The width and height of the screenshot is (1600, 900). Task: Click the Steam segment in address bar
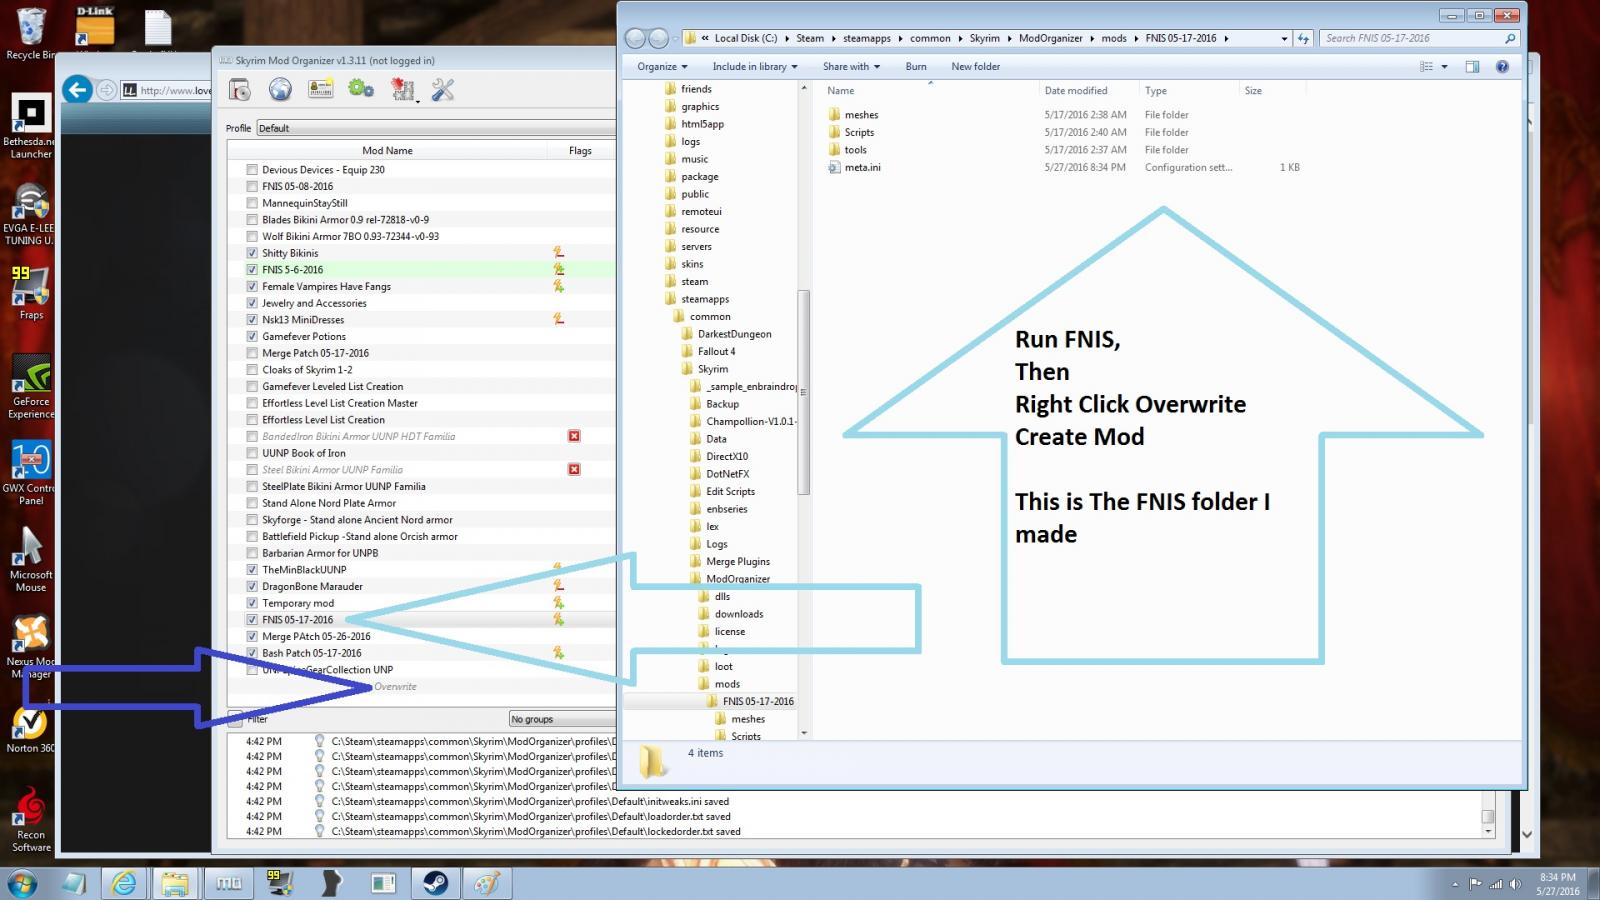(x=810, y=38)
